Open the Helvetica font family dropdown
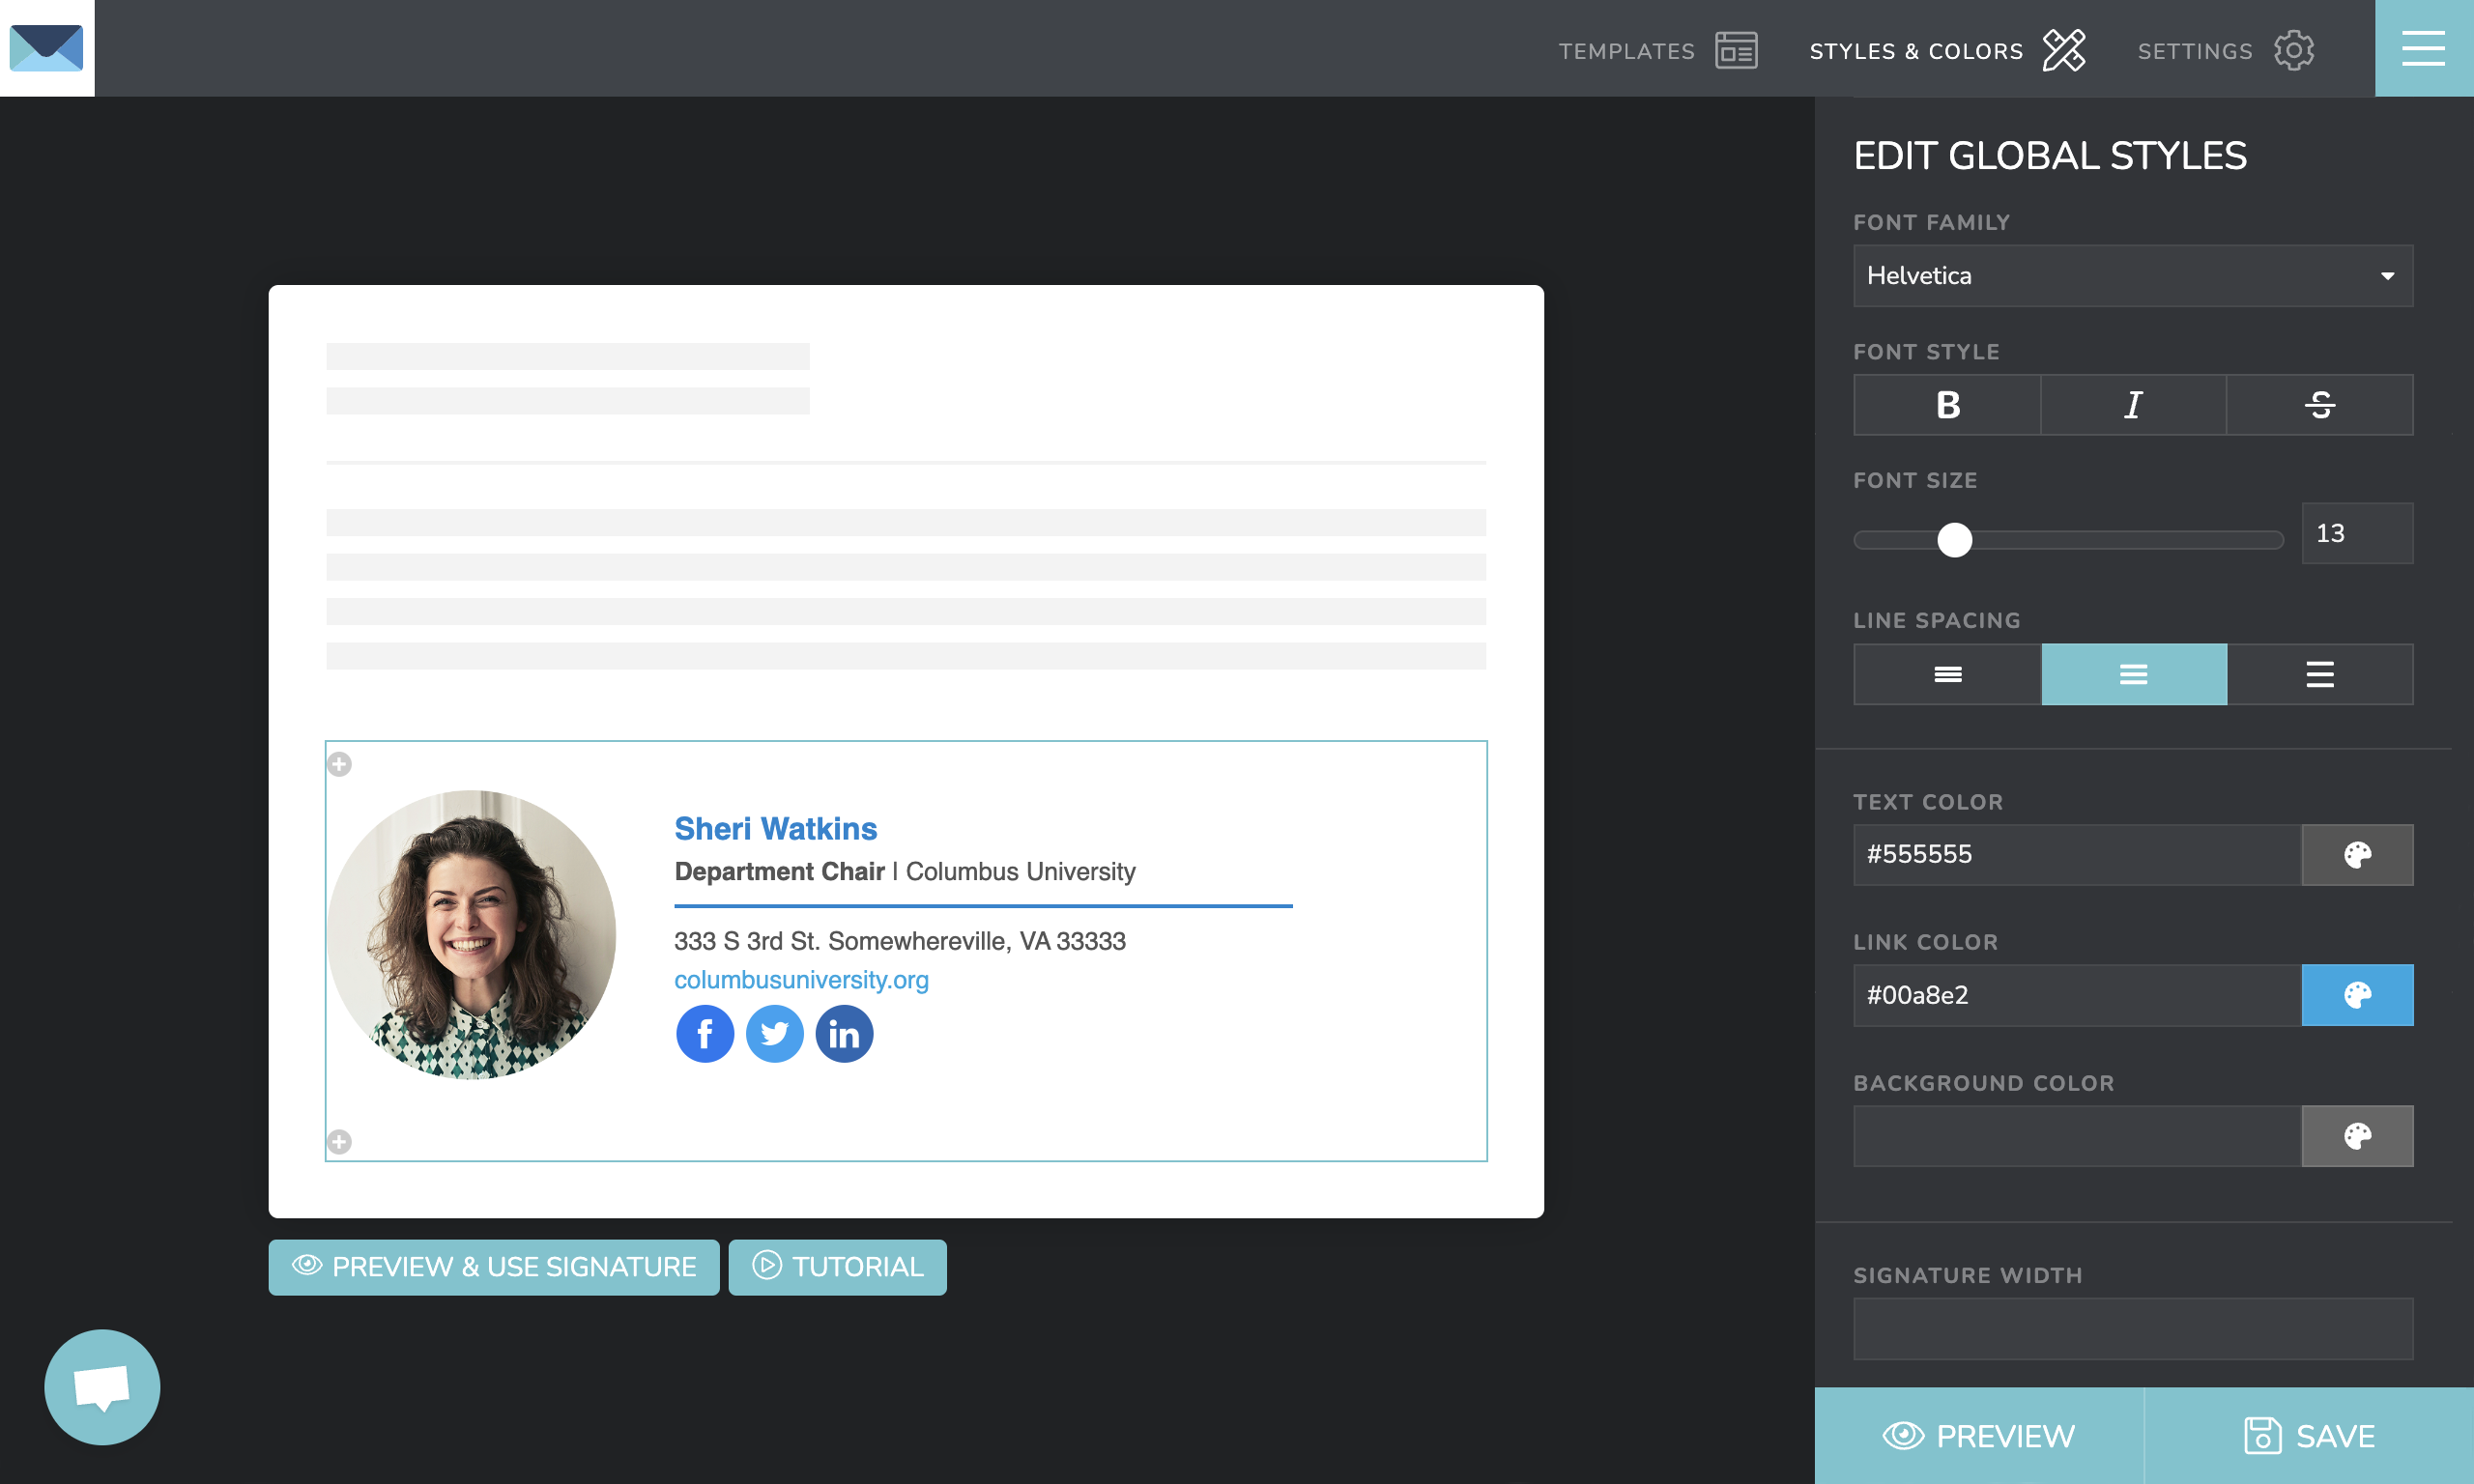Image resolution: width=2474 pixels, height=1484 pixels. [x=2132, y=276]
